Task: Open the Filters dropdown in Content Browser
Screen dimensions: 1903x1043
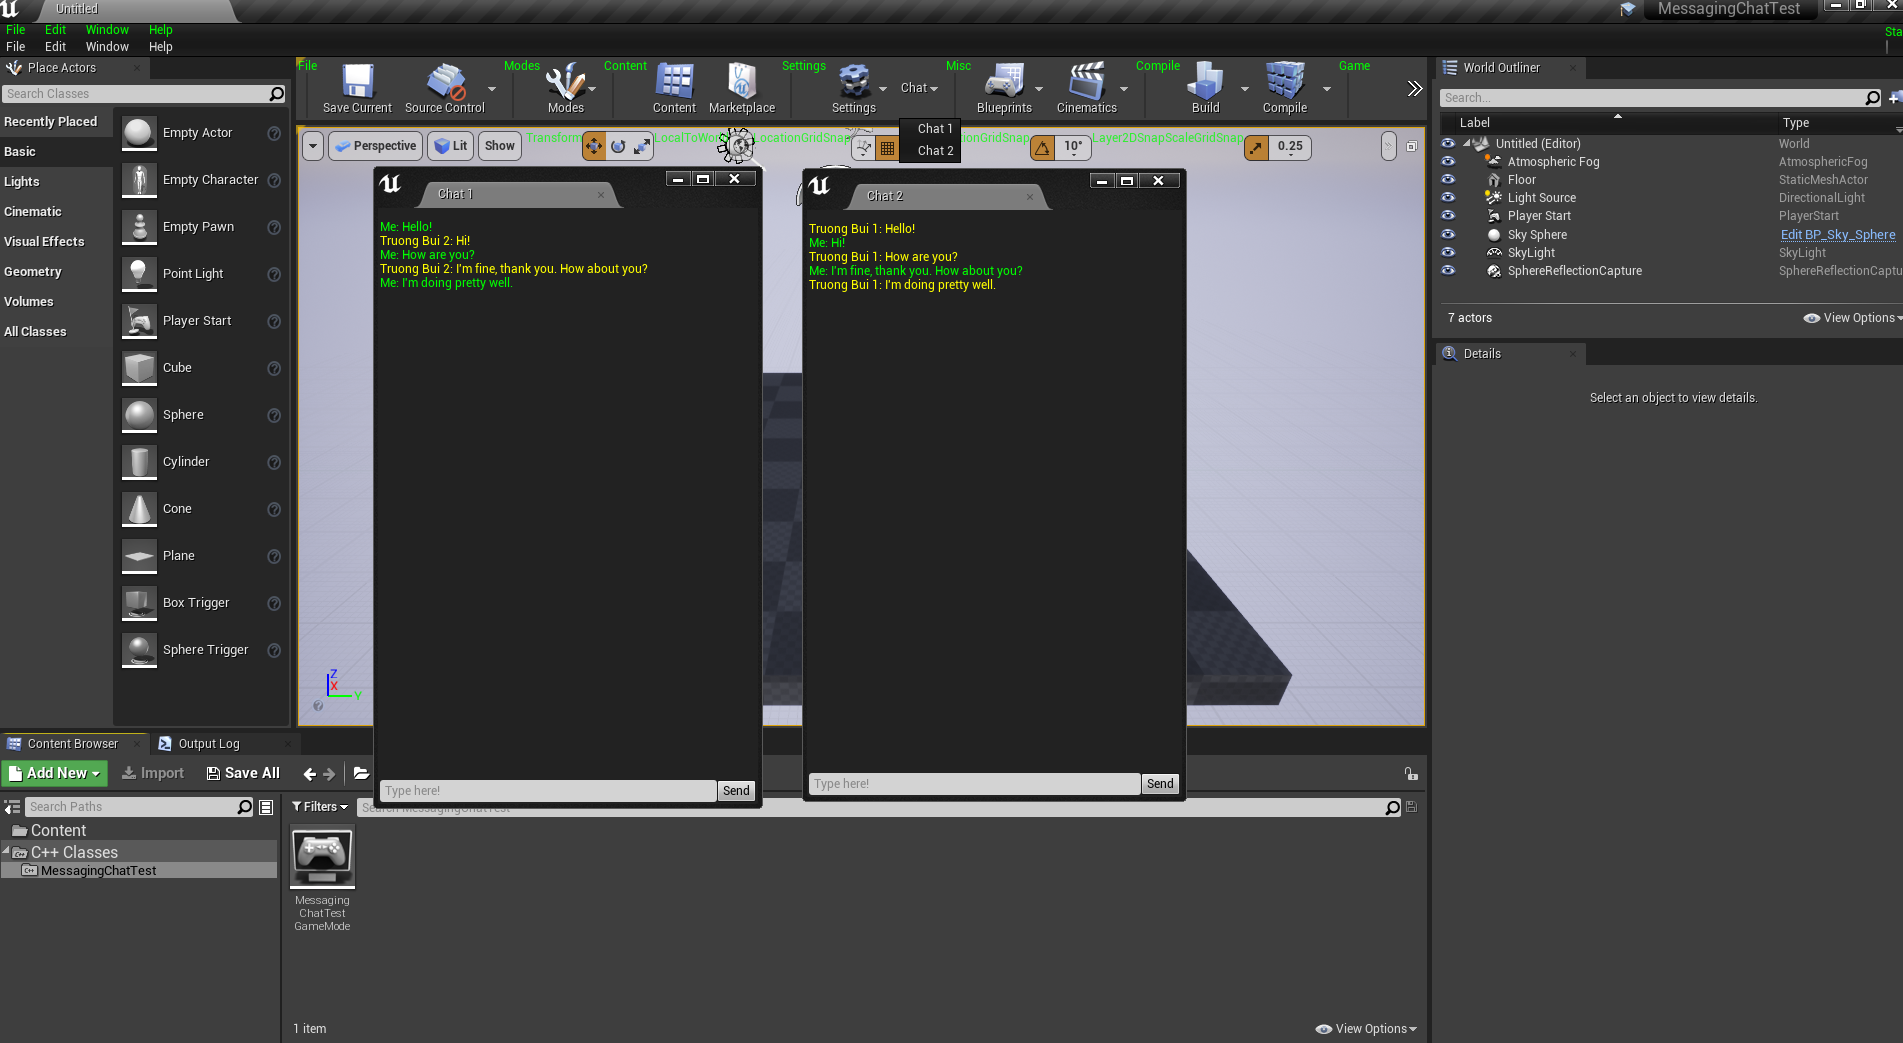Action: 320,807
